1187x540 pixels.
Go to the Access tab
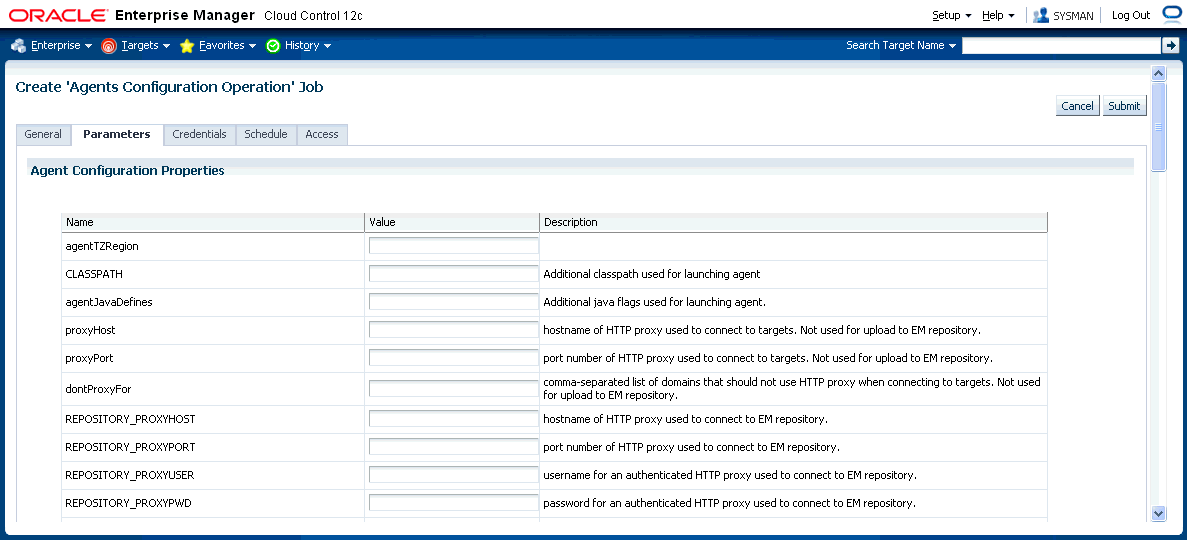point(322,134)
